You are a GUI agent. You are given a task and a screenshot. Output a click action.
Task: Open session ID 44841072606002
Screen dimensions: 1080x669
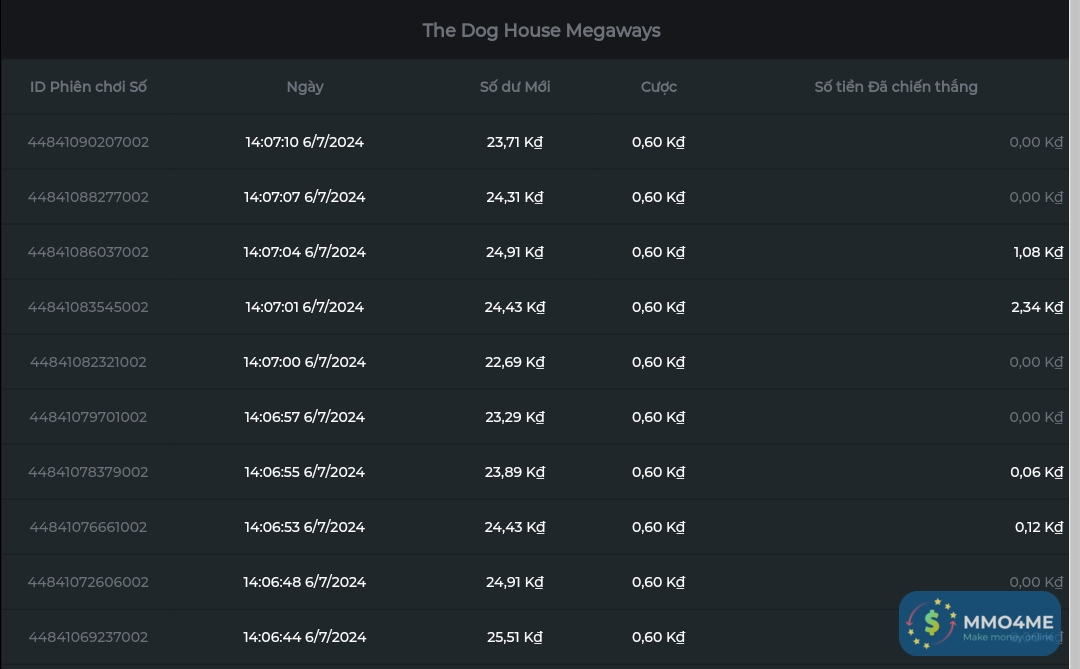[x=88, y=582]
